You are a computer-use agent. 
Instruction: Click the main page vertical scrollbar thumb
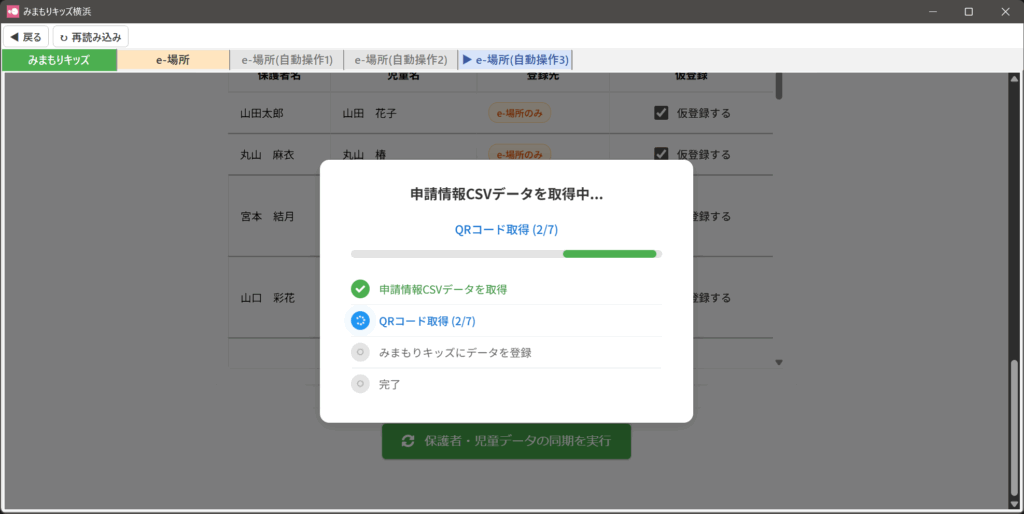pos(1016,430)
